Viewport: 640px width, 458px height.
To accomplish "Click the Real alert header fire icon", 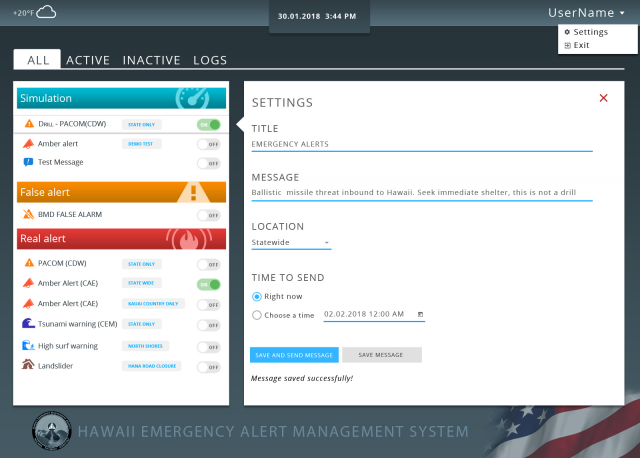I will coord(189,239).
